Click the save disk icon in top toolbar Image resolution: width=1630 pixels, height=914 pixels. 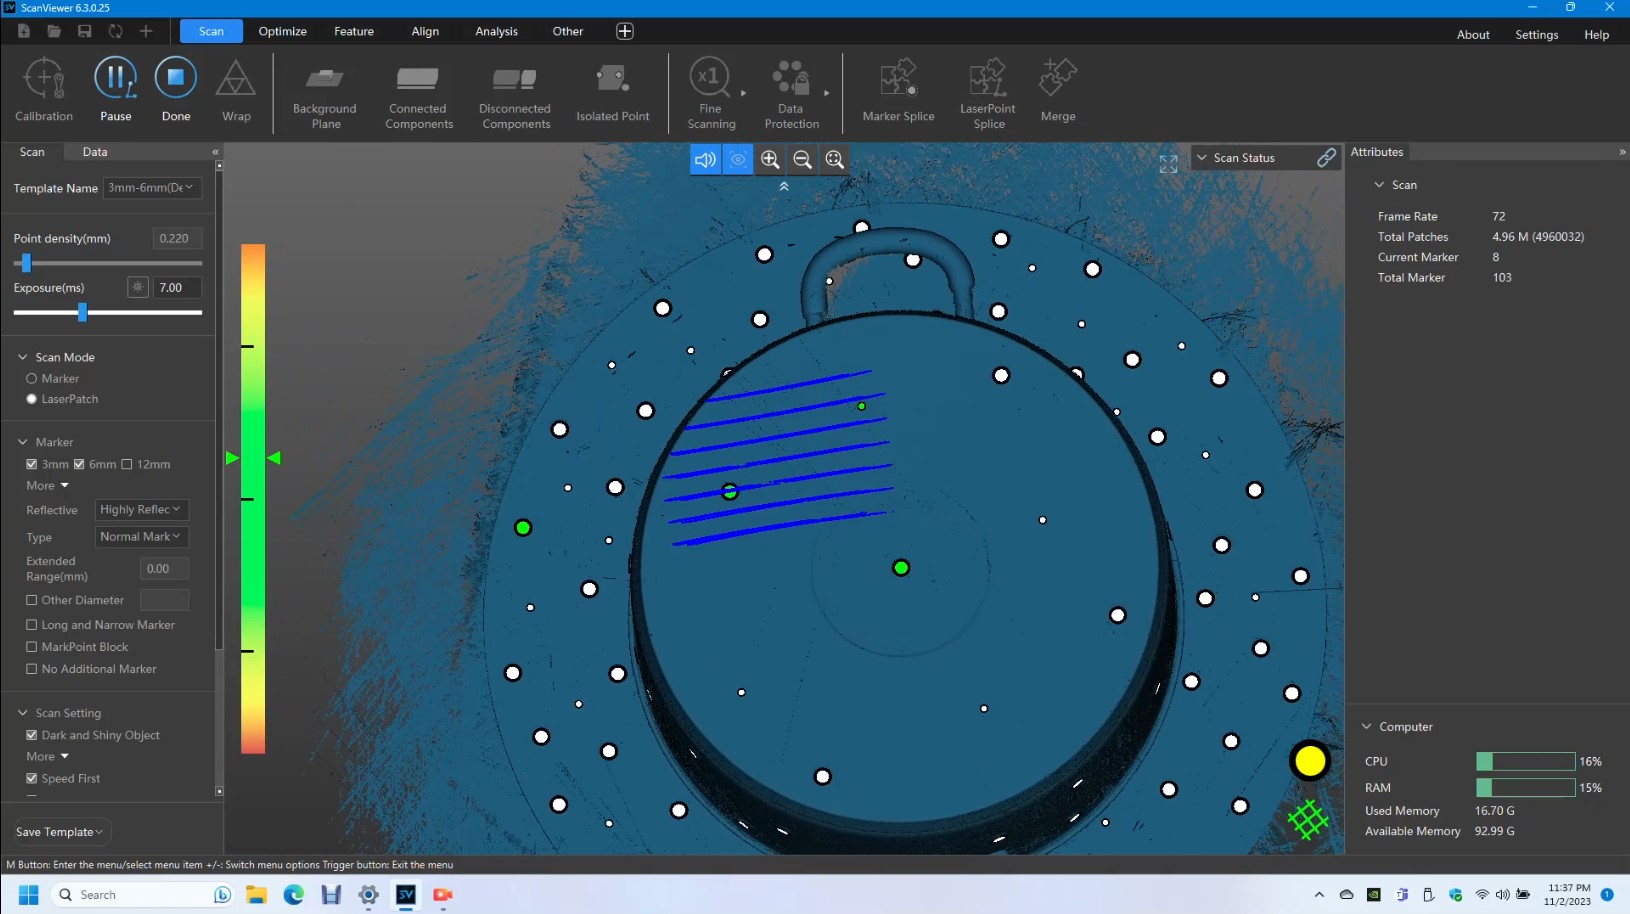pyautogui.click(x=85, y=31)
